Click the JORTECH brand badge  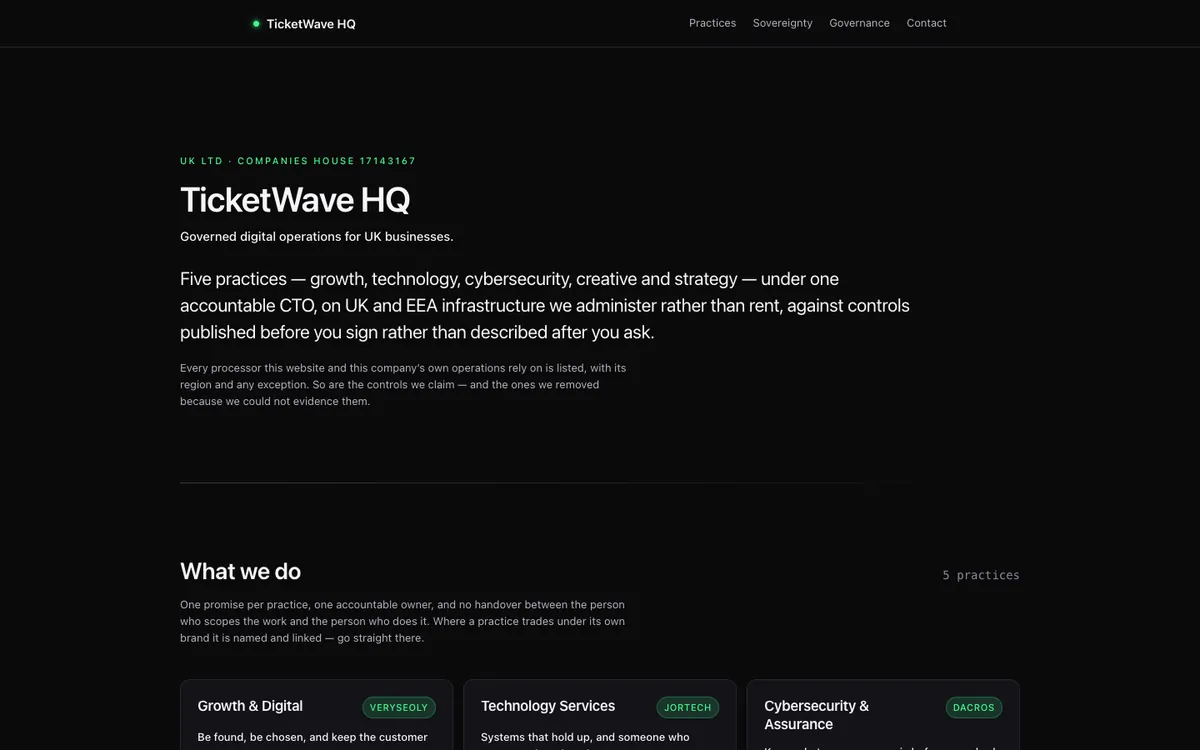coord(688,707)
